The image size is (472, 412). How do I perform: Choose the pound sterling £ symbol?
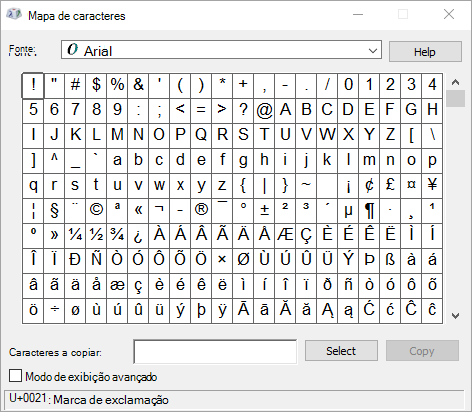point(390,186)
